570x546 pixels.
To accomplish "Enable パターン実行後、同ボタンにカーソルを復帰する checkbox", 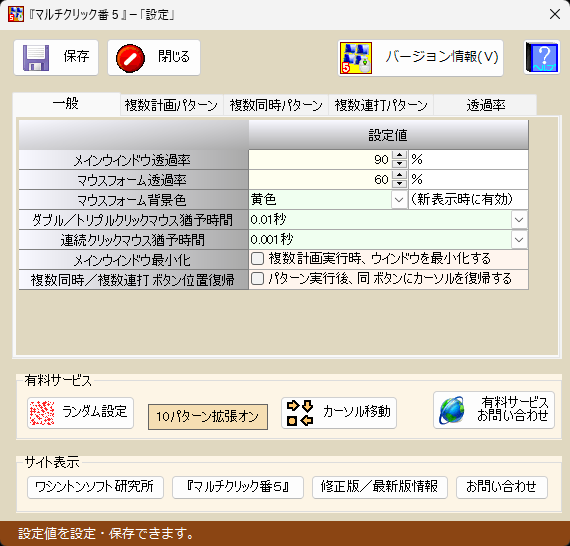I will 257,279.
